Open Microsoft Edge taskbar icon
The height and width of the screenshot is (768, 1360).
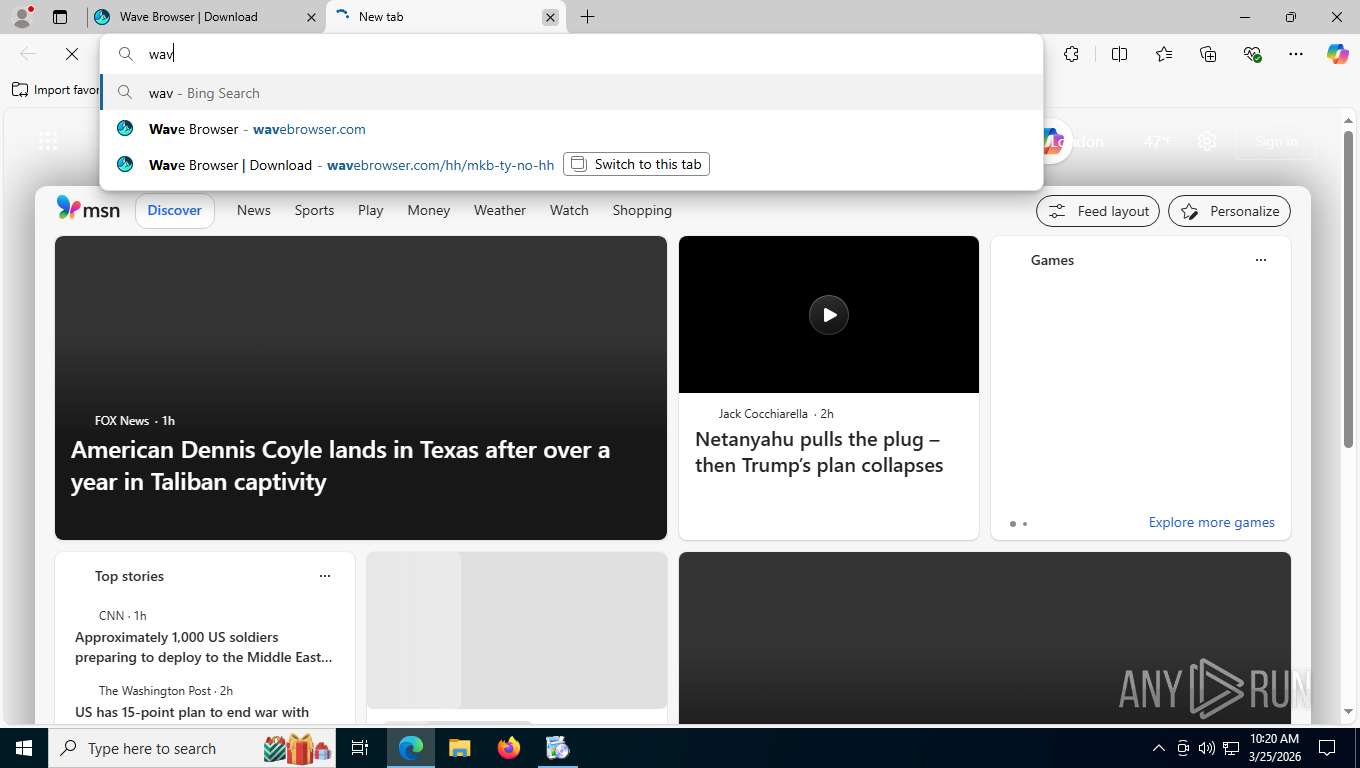click(411, 748)
